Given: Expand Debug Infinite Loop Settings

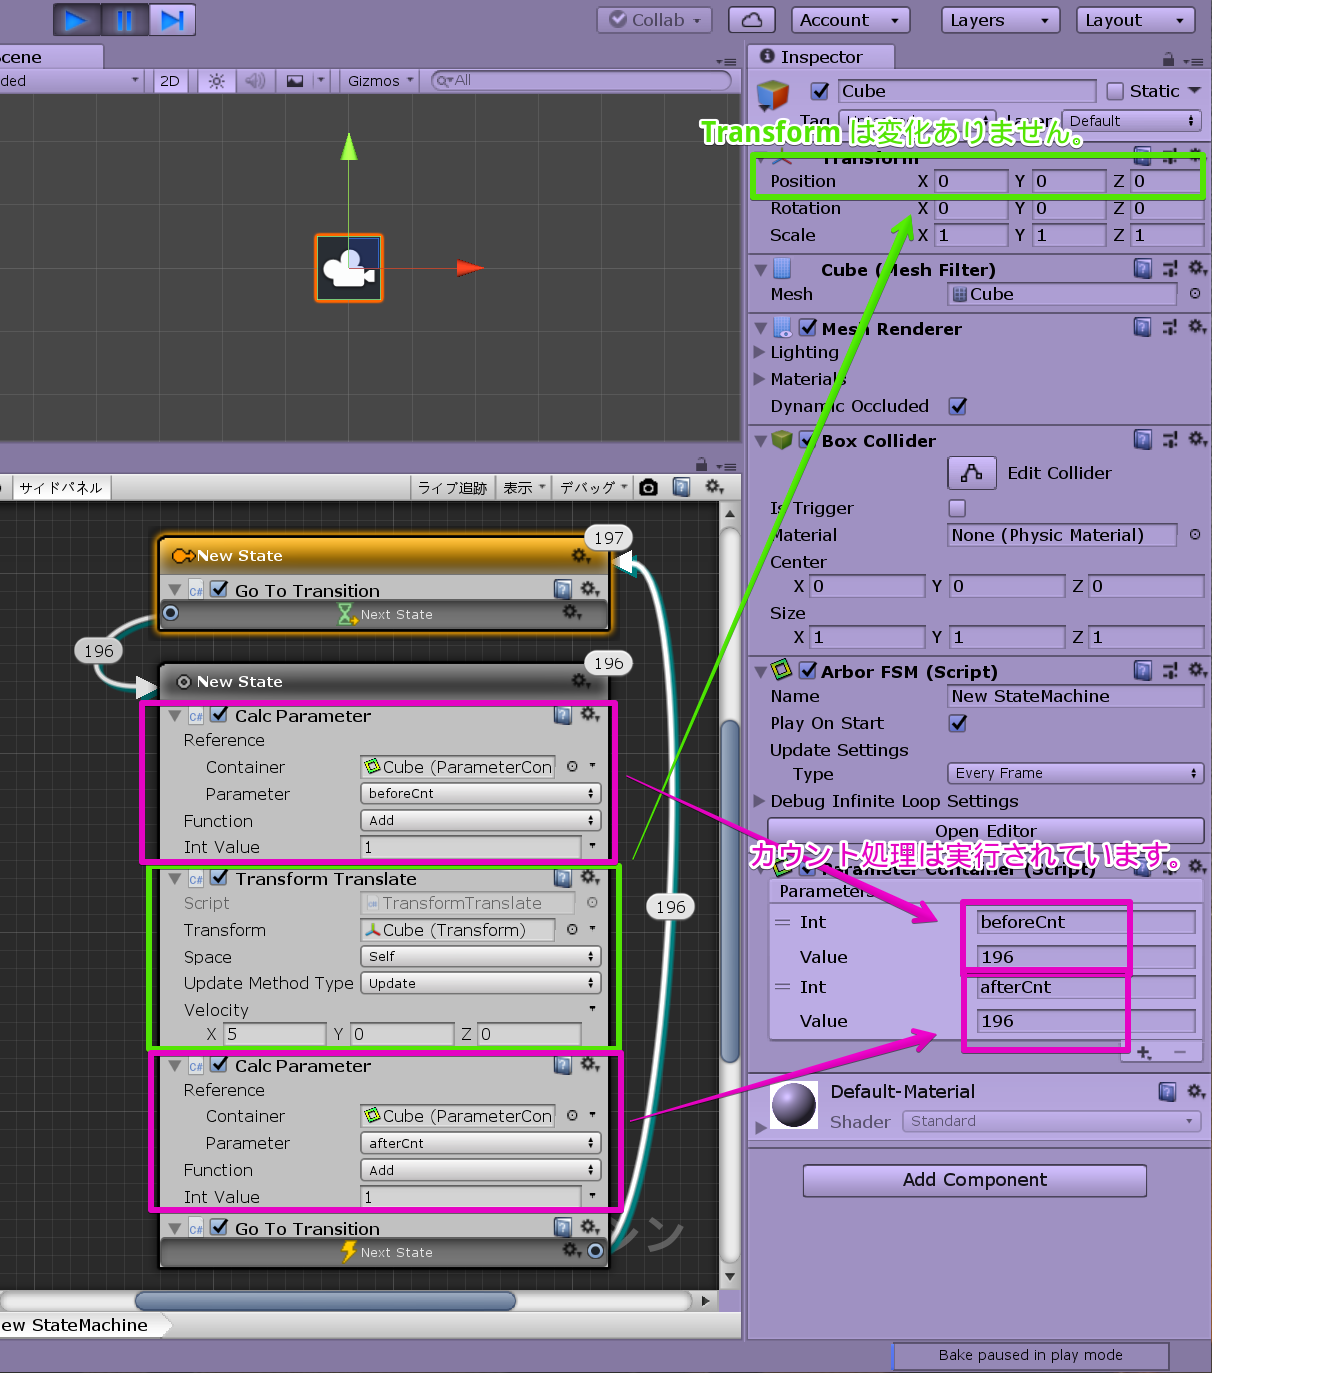Looking at the screenshot, I should (759, 801).
